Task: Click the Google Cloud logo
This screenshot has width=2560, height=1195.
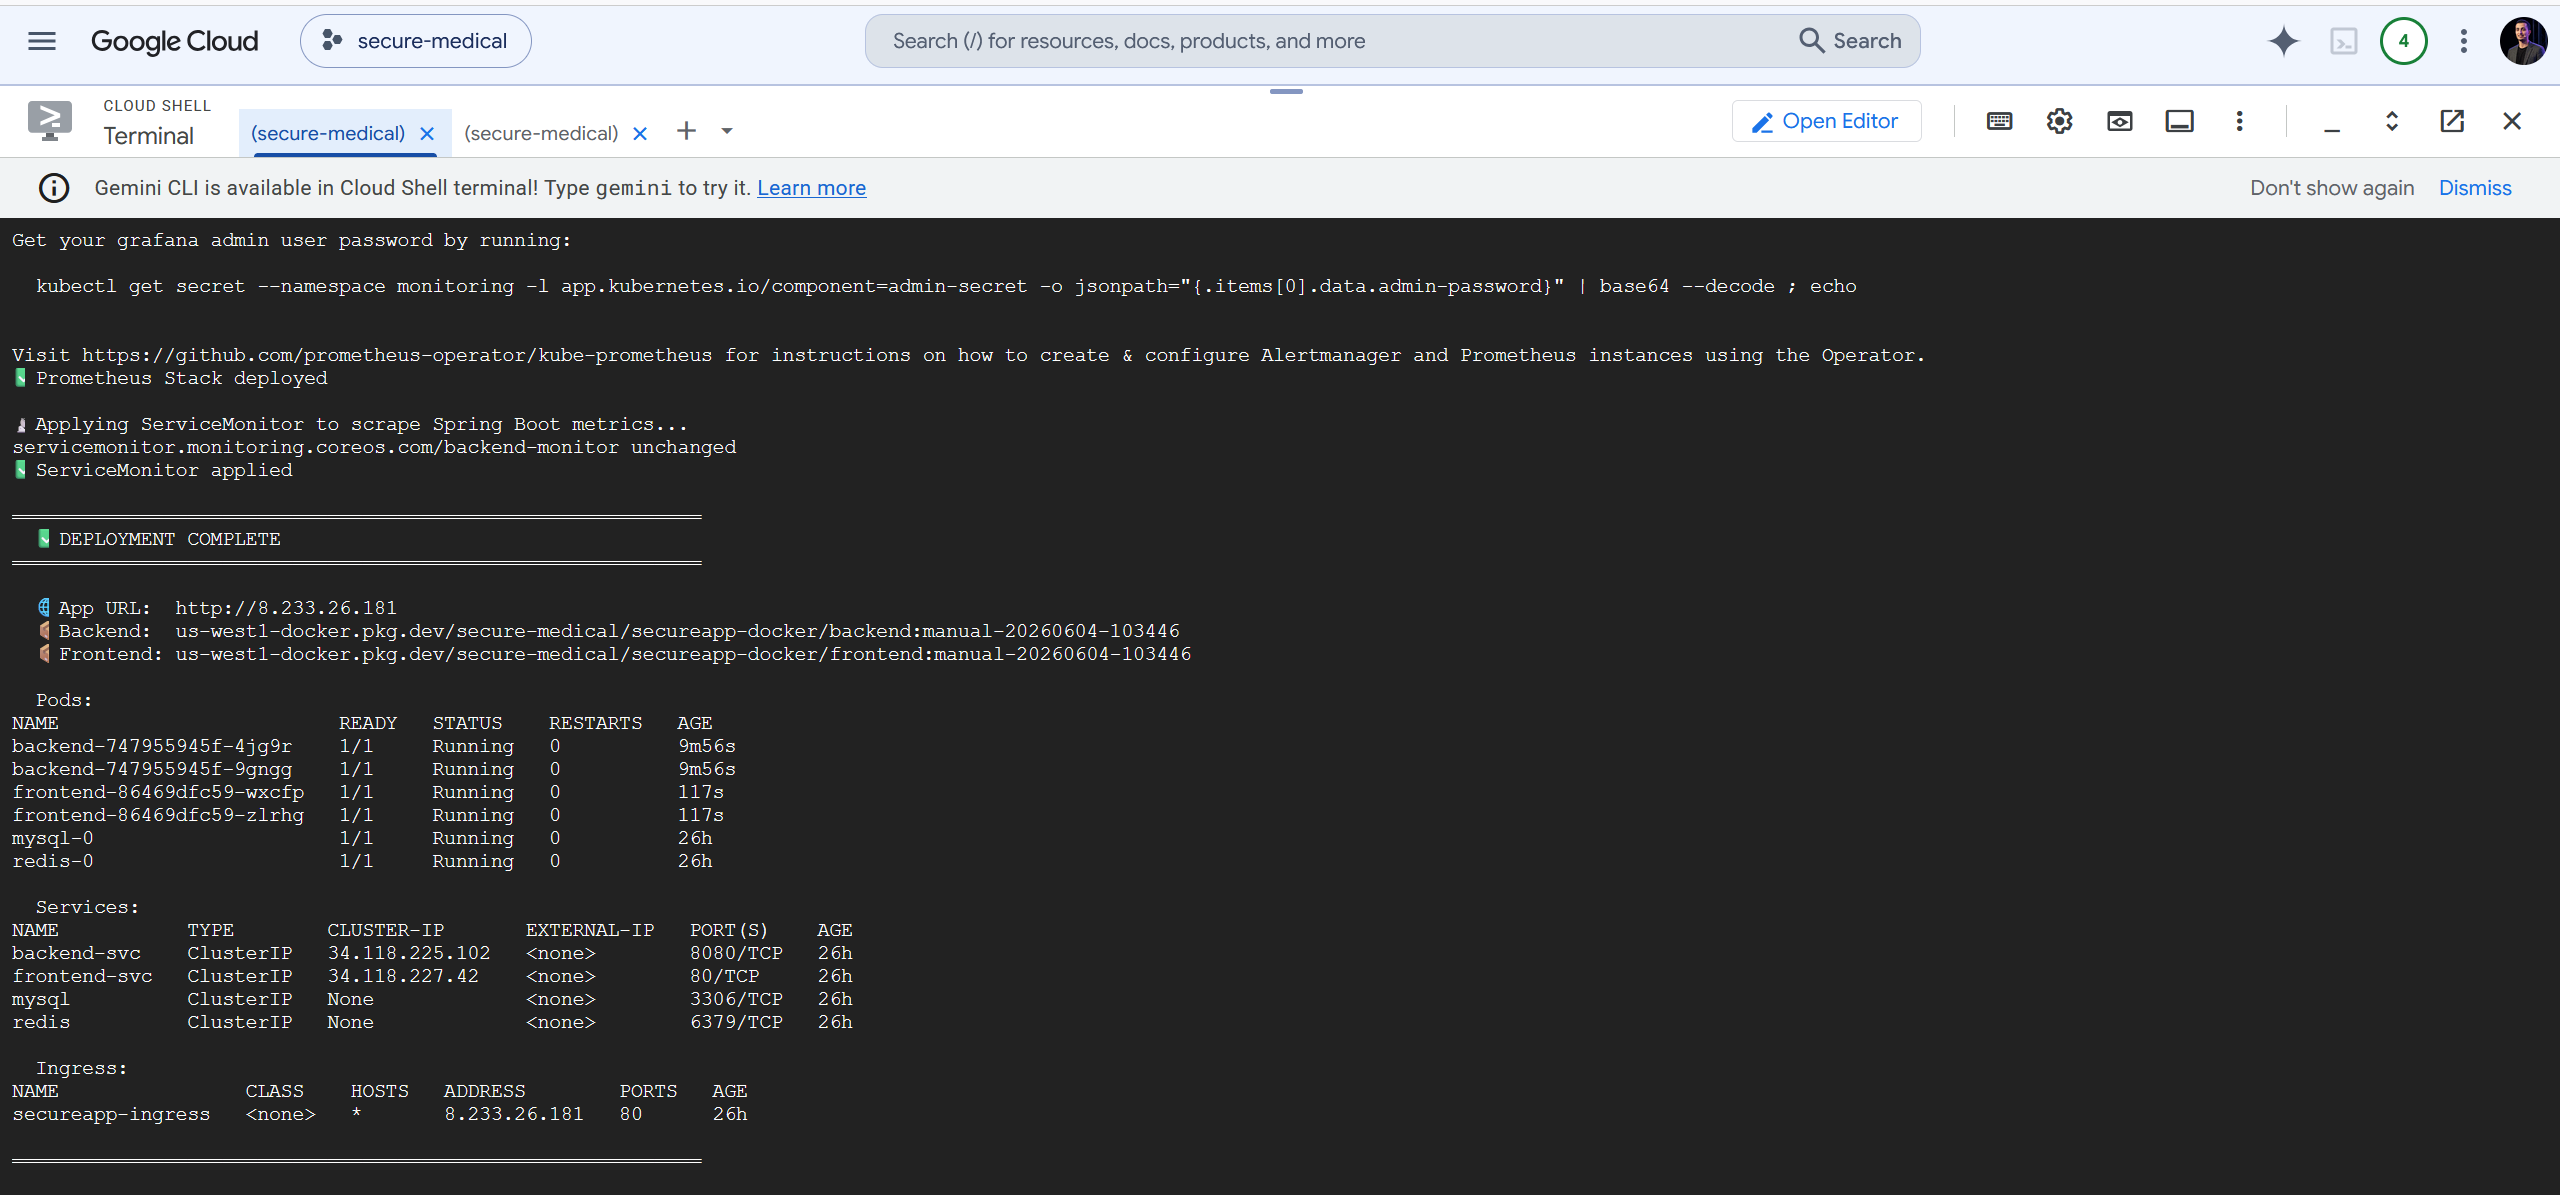Action: click(174, 41)
